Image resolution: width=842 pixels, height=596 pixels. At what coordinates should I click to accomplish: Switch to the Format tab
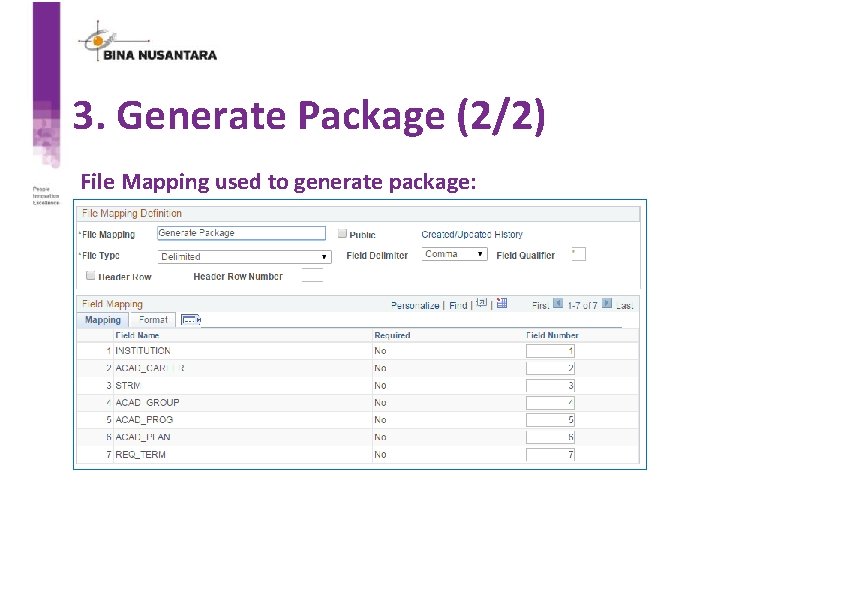point(153,319)
